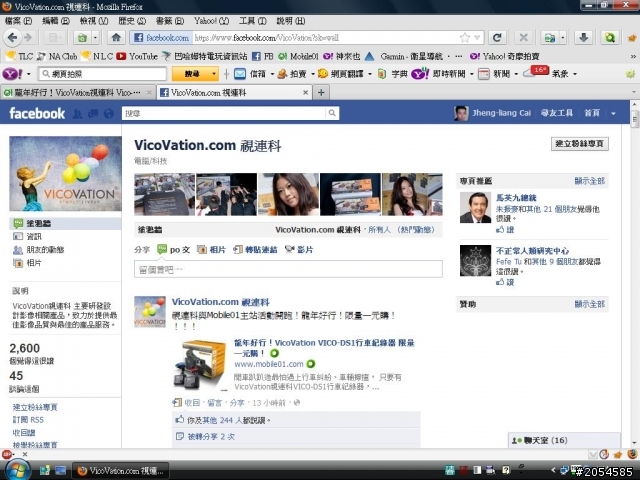This screenshot has height=480, width=640.
Task: Click 訂閱 RSS link in sidebar
Action: click(28, 420)
